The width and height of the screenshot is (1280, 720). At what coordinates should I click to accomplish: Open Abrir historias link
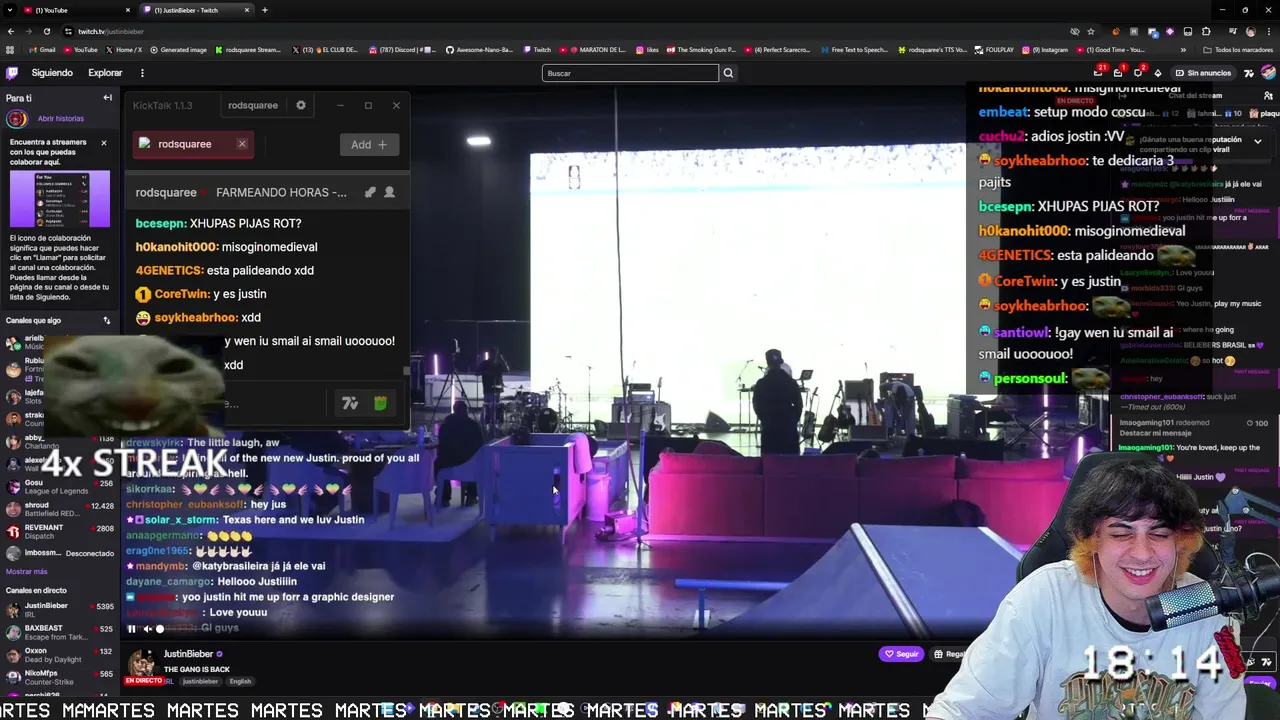point(61,118)
